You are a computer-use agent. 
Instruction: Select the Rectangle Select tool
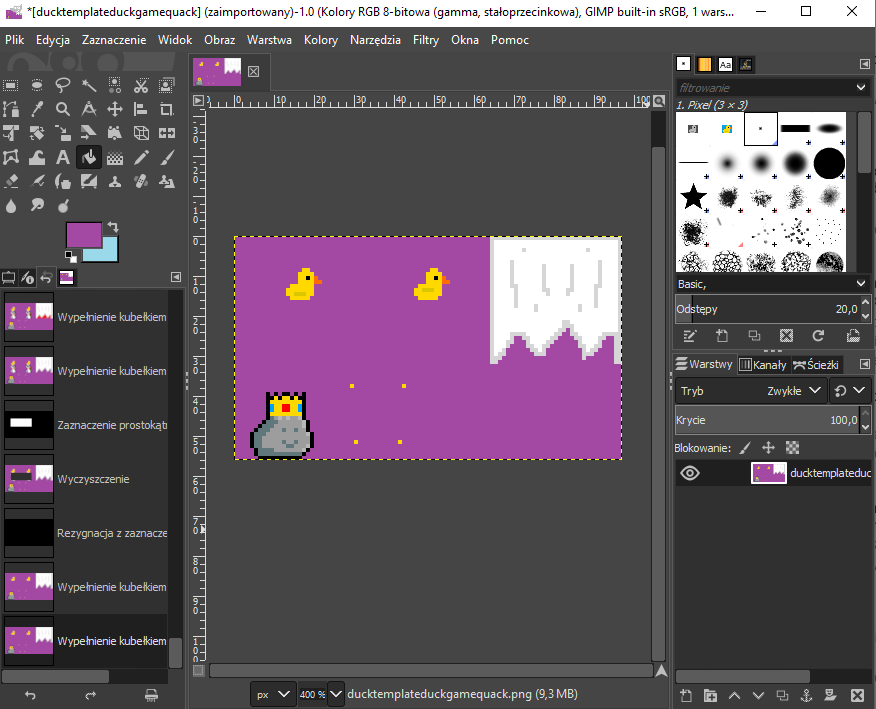click(11, 85)
